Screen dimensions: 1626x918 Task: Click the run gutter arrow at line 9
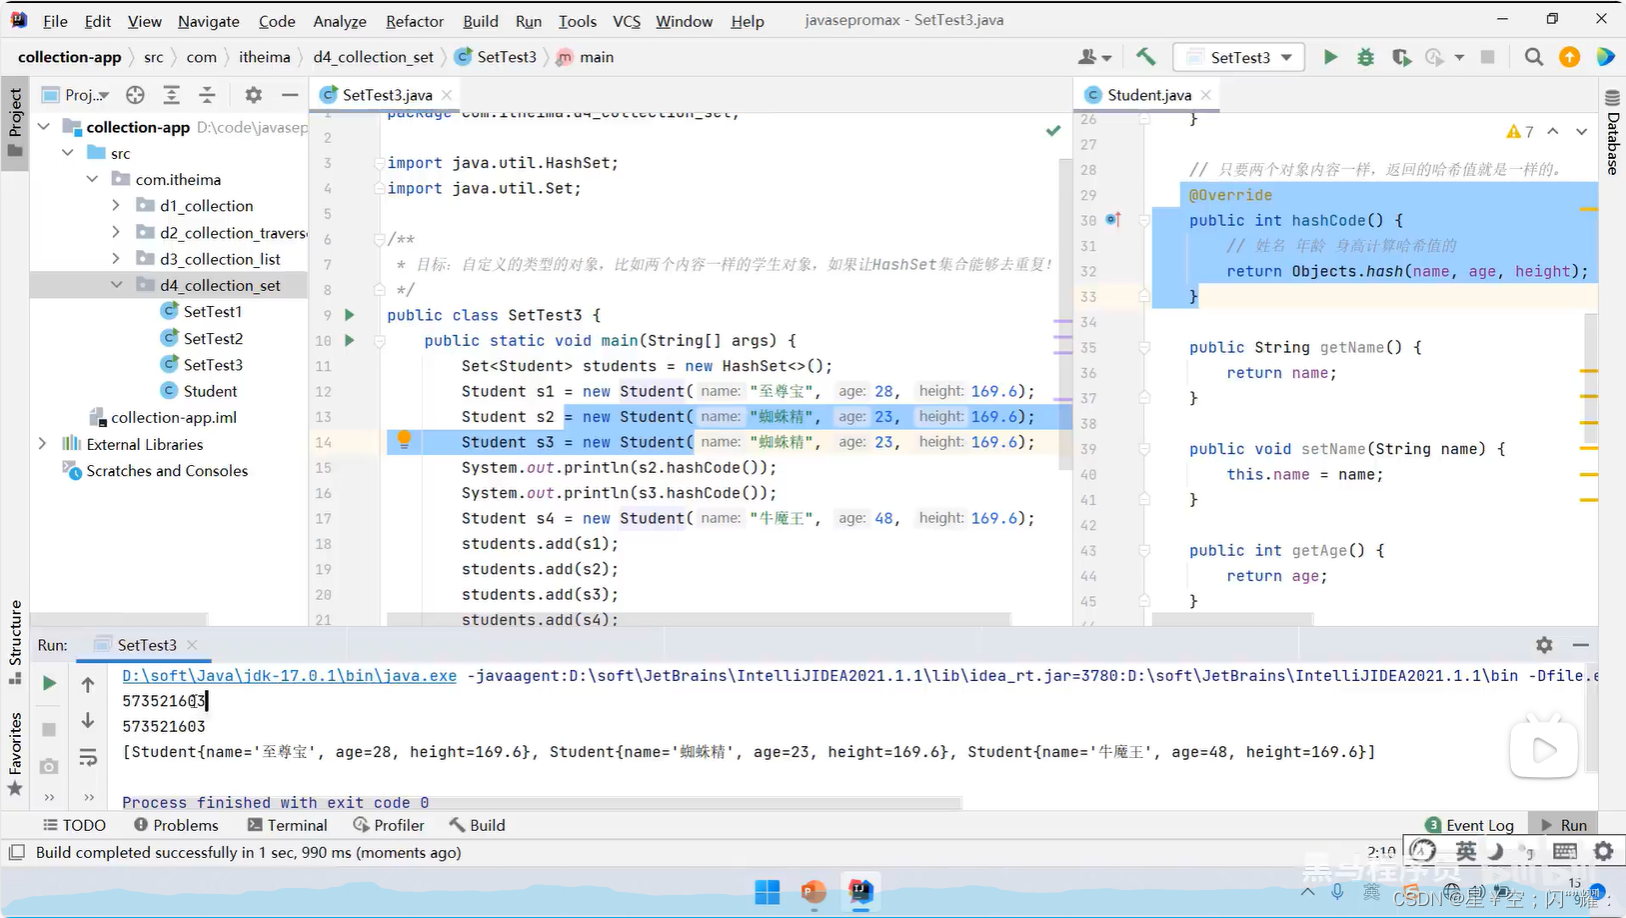coord(349,315)
